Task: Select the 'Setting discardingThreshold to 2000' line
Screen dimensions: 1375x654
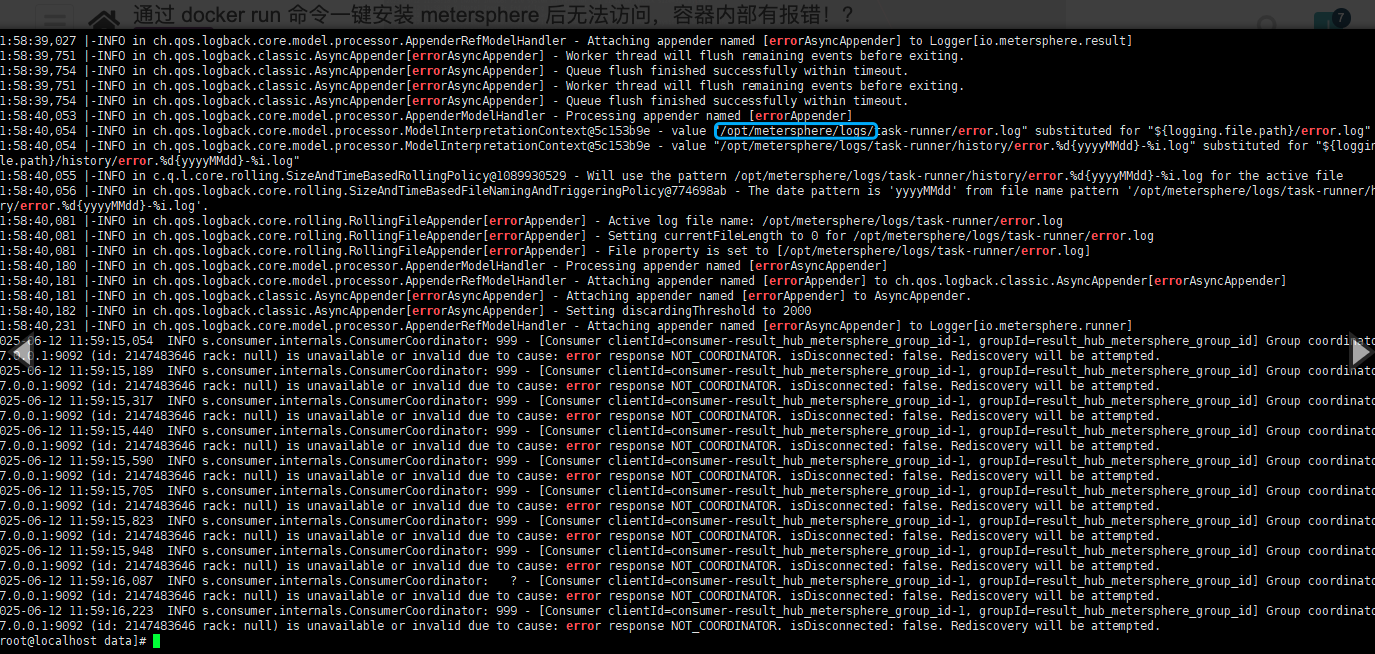Action: tap(406, 311)
